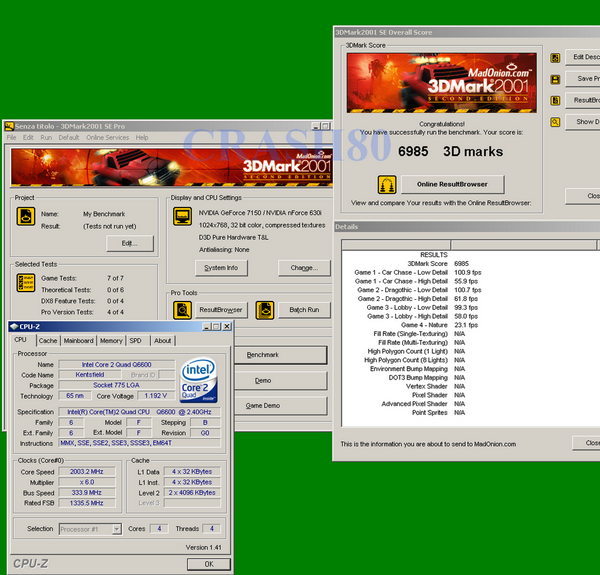This screenshot has height=575, width=600.
Task: Click the Show Details button
Action: [x=582, y=122]
